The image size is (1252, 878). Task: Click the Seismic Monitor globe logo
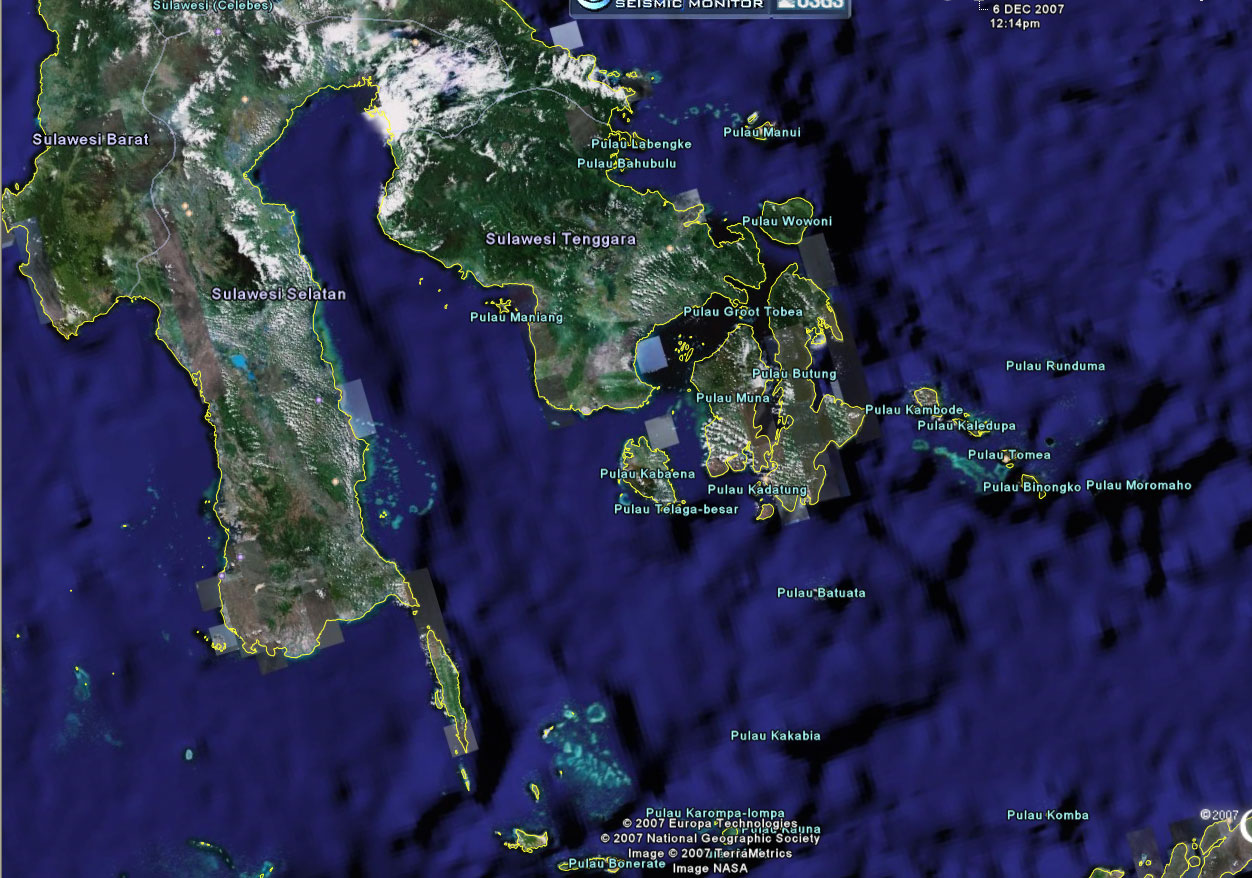point(593,4)
